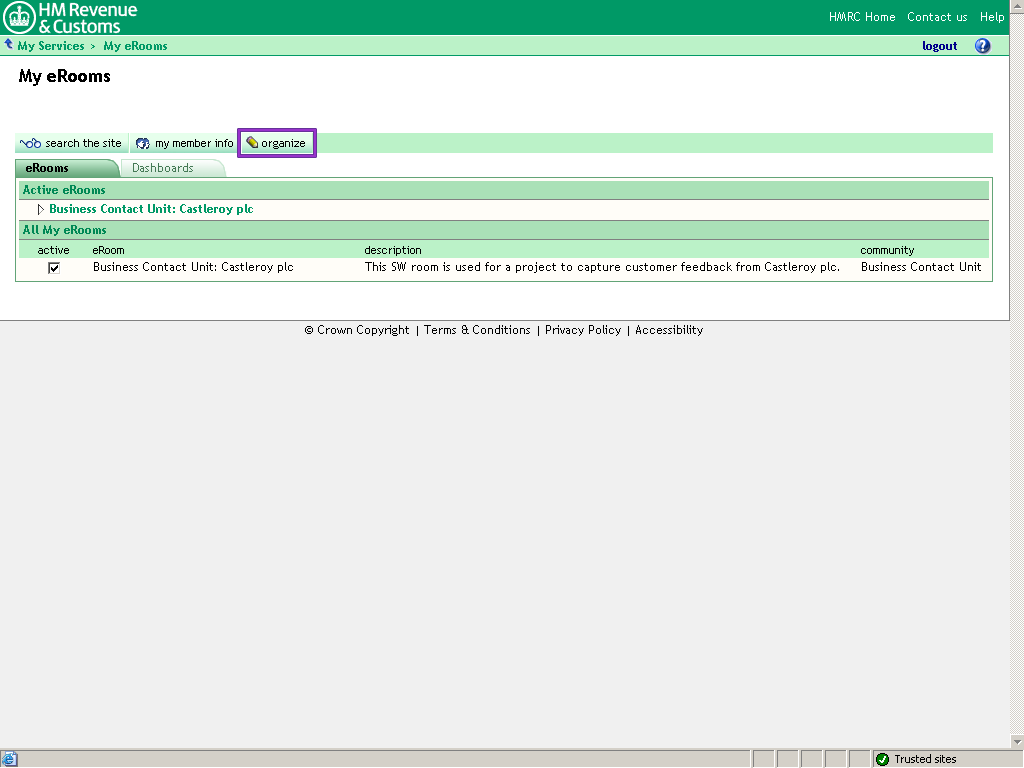Uncheck active box for Castleroy plc eRoom

54,268
